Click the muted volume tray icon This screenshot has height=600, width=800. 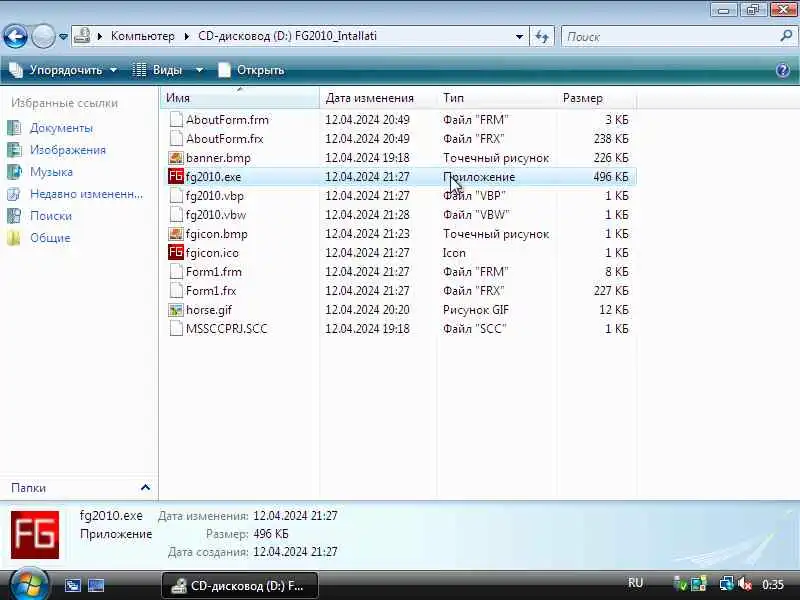(745, 584)
